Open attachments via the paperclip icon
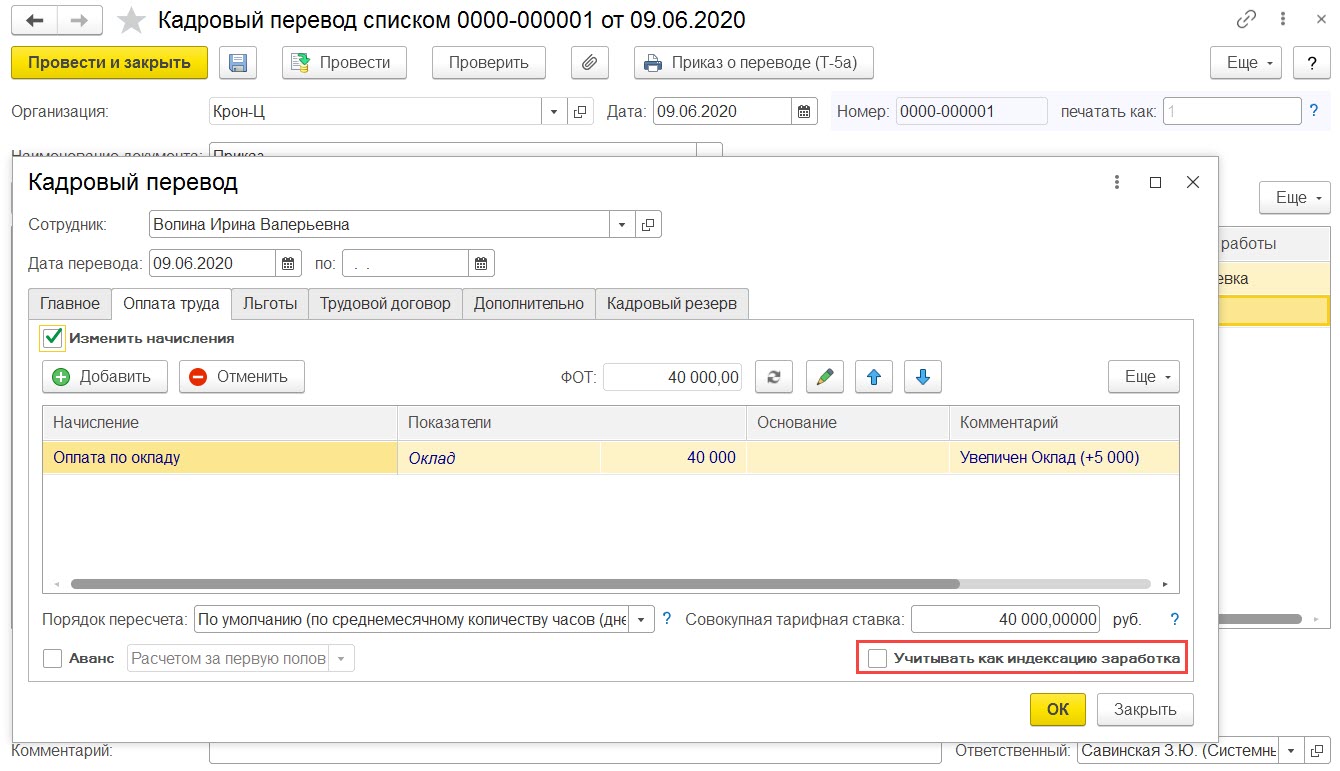Viewport: 1340px width, 771px height. pyautogui.click(x=590, y=63)
